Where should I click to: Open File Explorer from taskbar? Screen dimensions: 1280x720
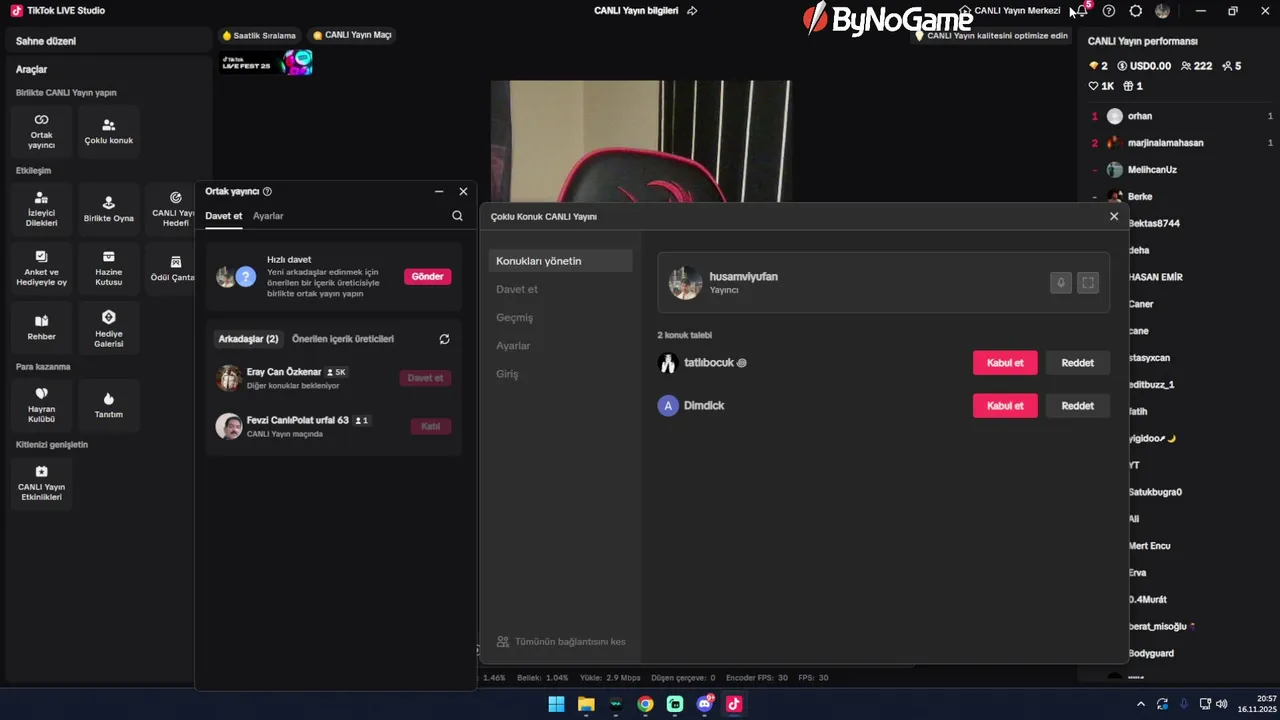pos(586,704)
